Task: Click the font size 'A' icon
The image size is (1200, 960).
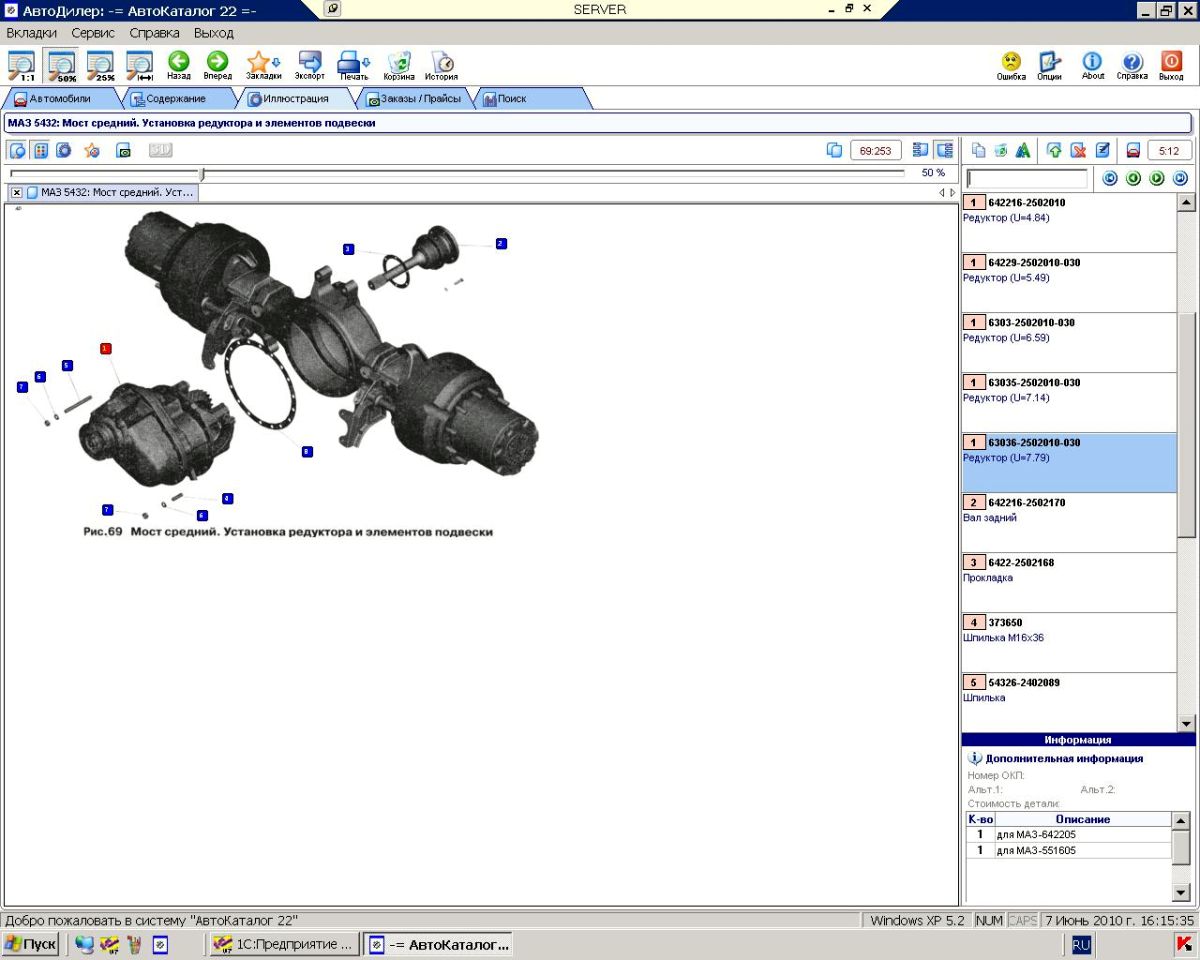Action: (x=1022, y=150)
